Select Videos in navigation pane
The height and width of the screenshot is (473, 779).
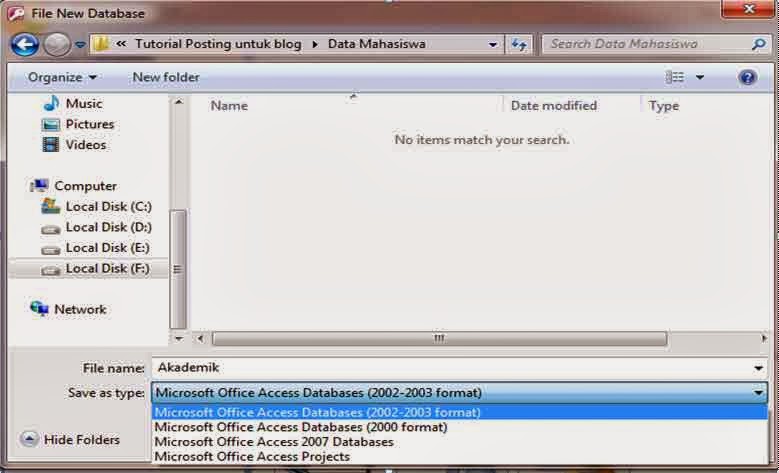[x=86, y=145]
